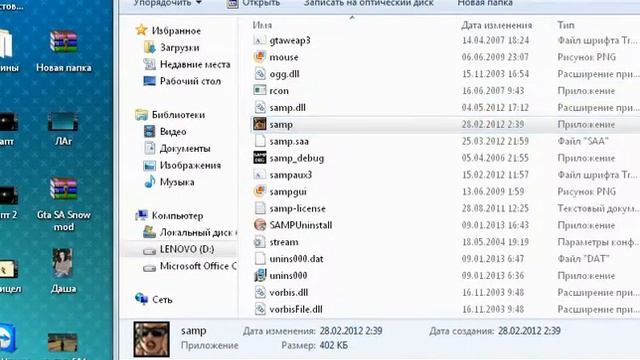Select the samp-license text document icon
640x360 pixels.
pyautogui.click(x=260, y=208)
